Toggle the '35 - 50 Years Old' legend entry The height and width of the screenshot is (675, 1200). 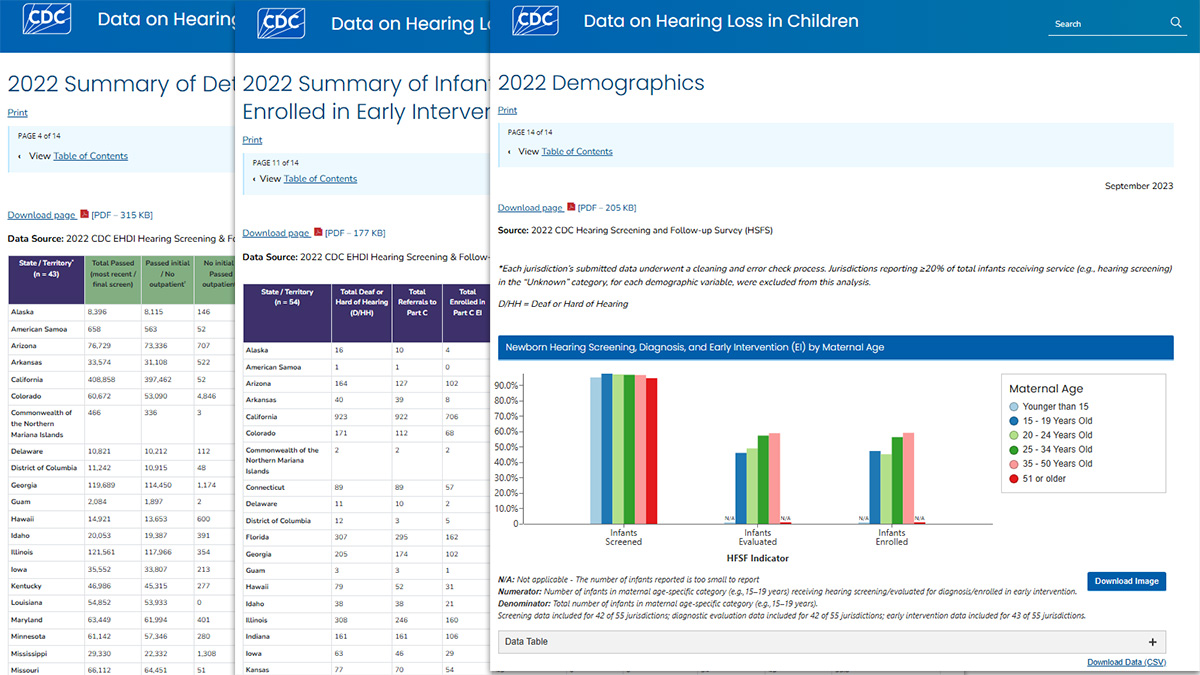tap(1013, 463)
